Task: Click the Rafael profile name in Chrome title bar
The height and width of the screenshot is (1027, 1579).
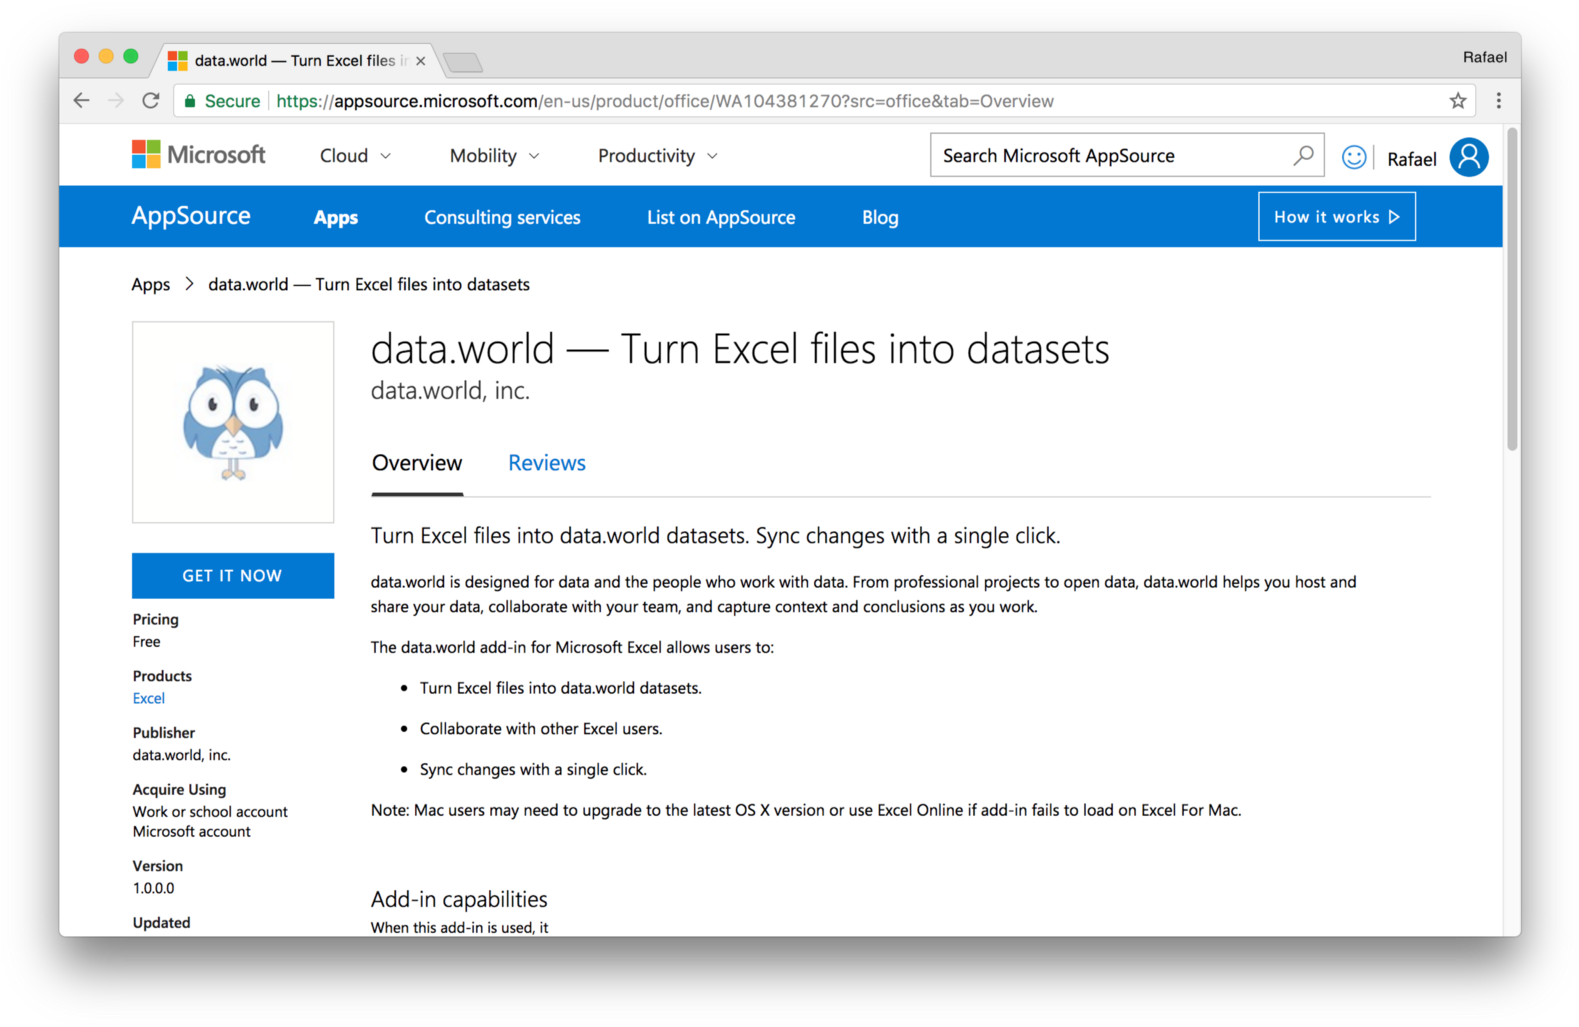Action: (x=1484, y=57)
